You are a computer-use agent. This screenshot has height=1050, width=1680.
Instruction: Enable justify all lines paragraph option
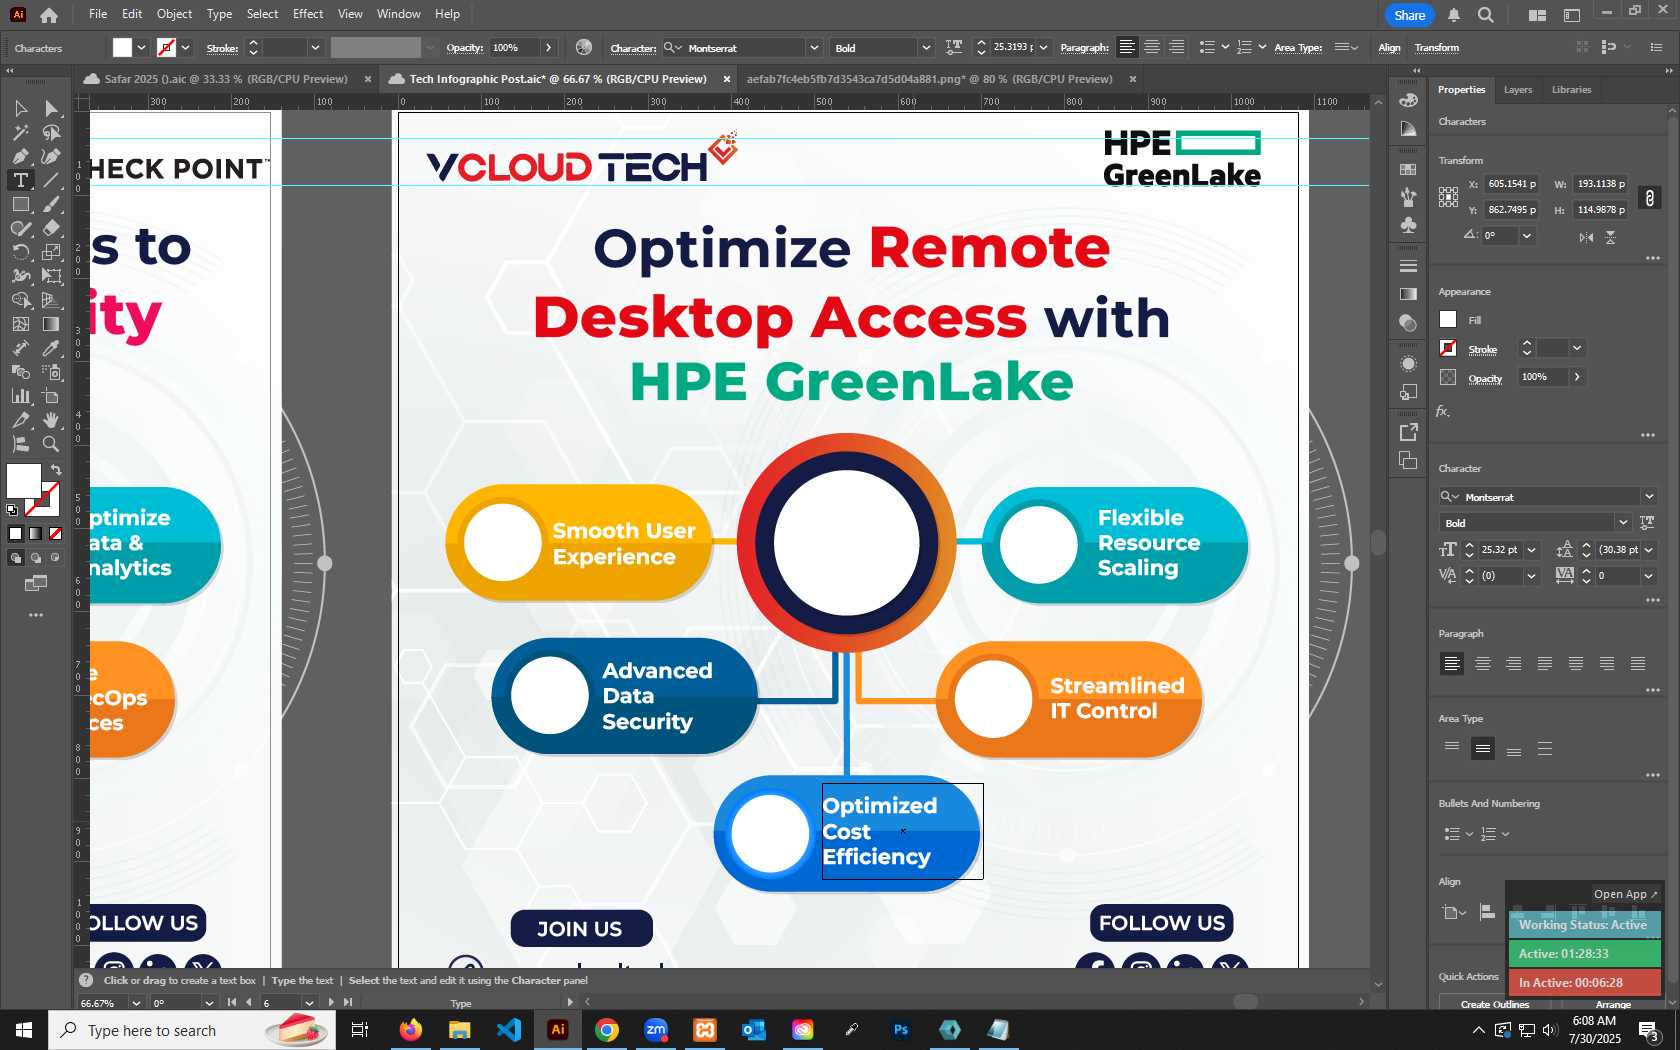1638,663
